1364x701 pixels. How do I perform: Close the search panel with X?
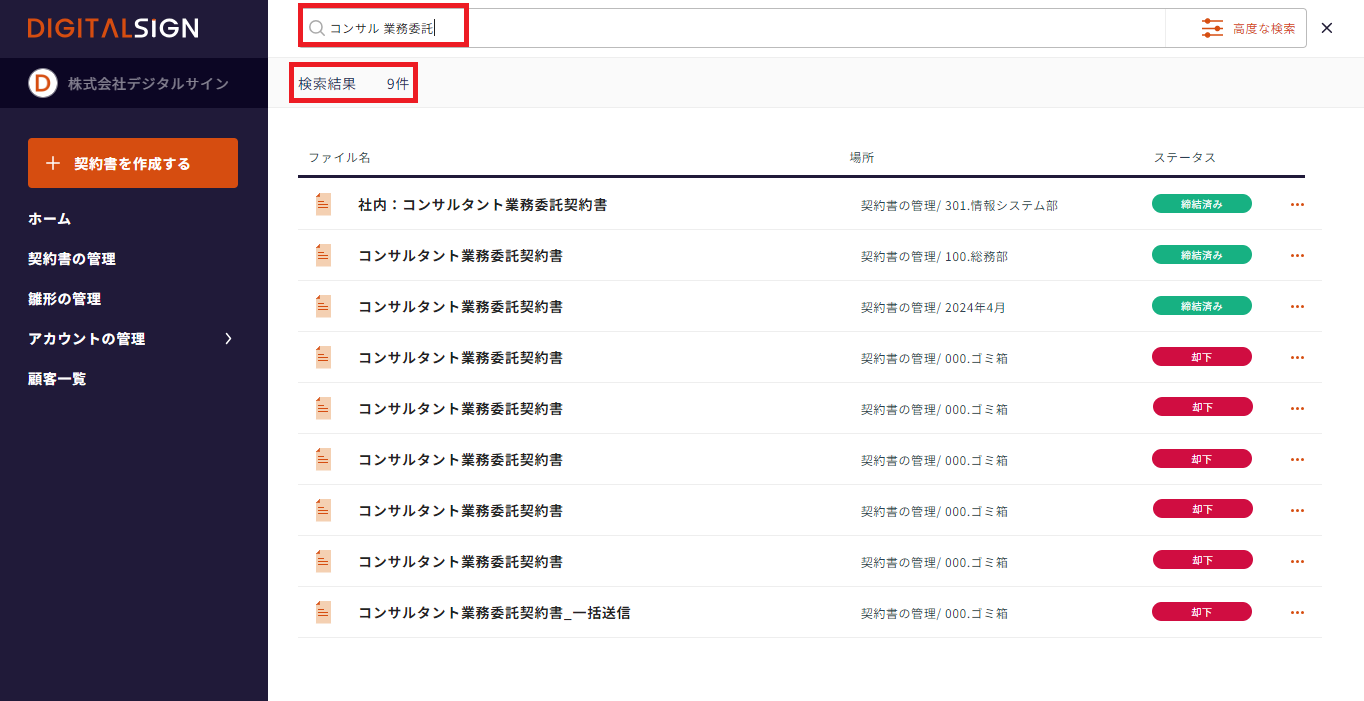(x=1327, y=28)
